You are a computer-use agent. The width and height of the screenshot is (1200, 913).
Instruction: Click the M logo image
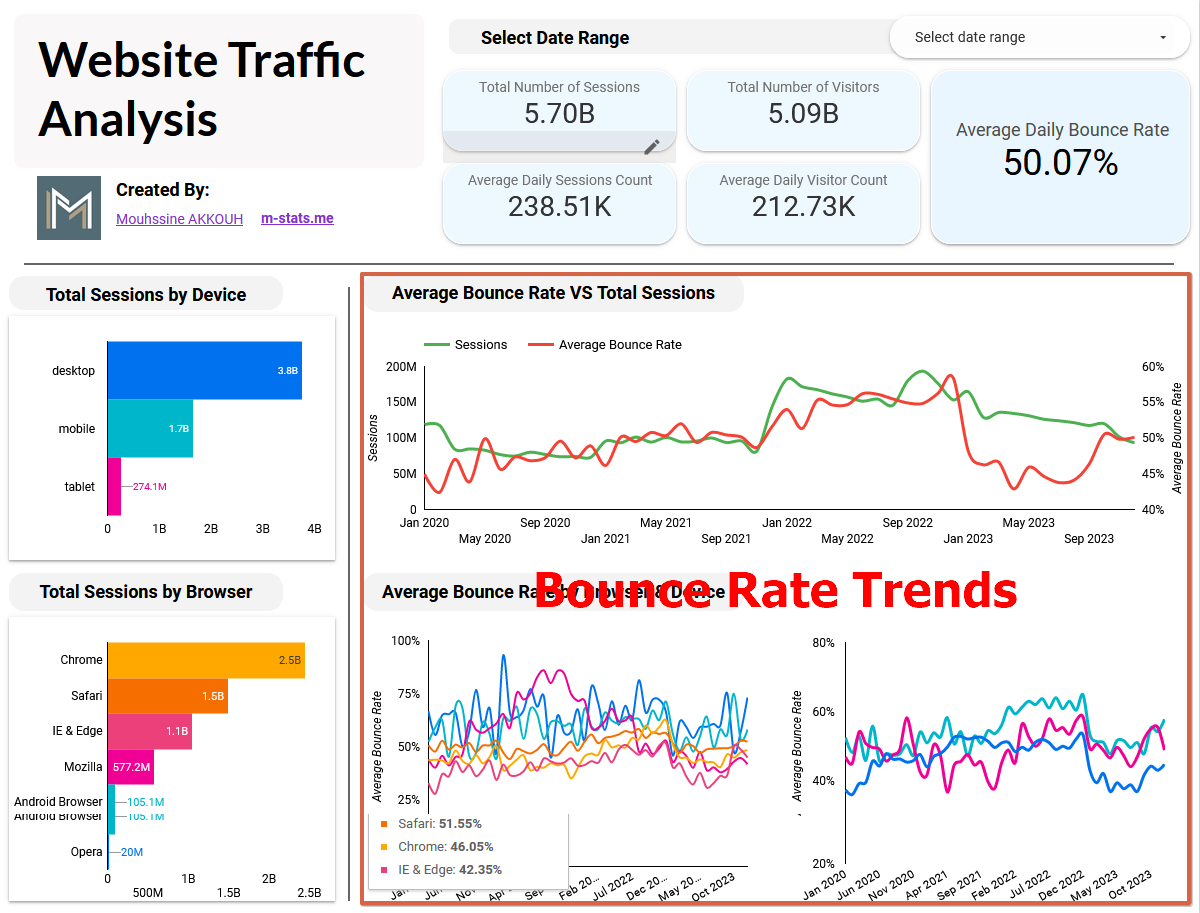[x=69, y=208]
